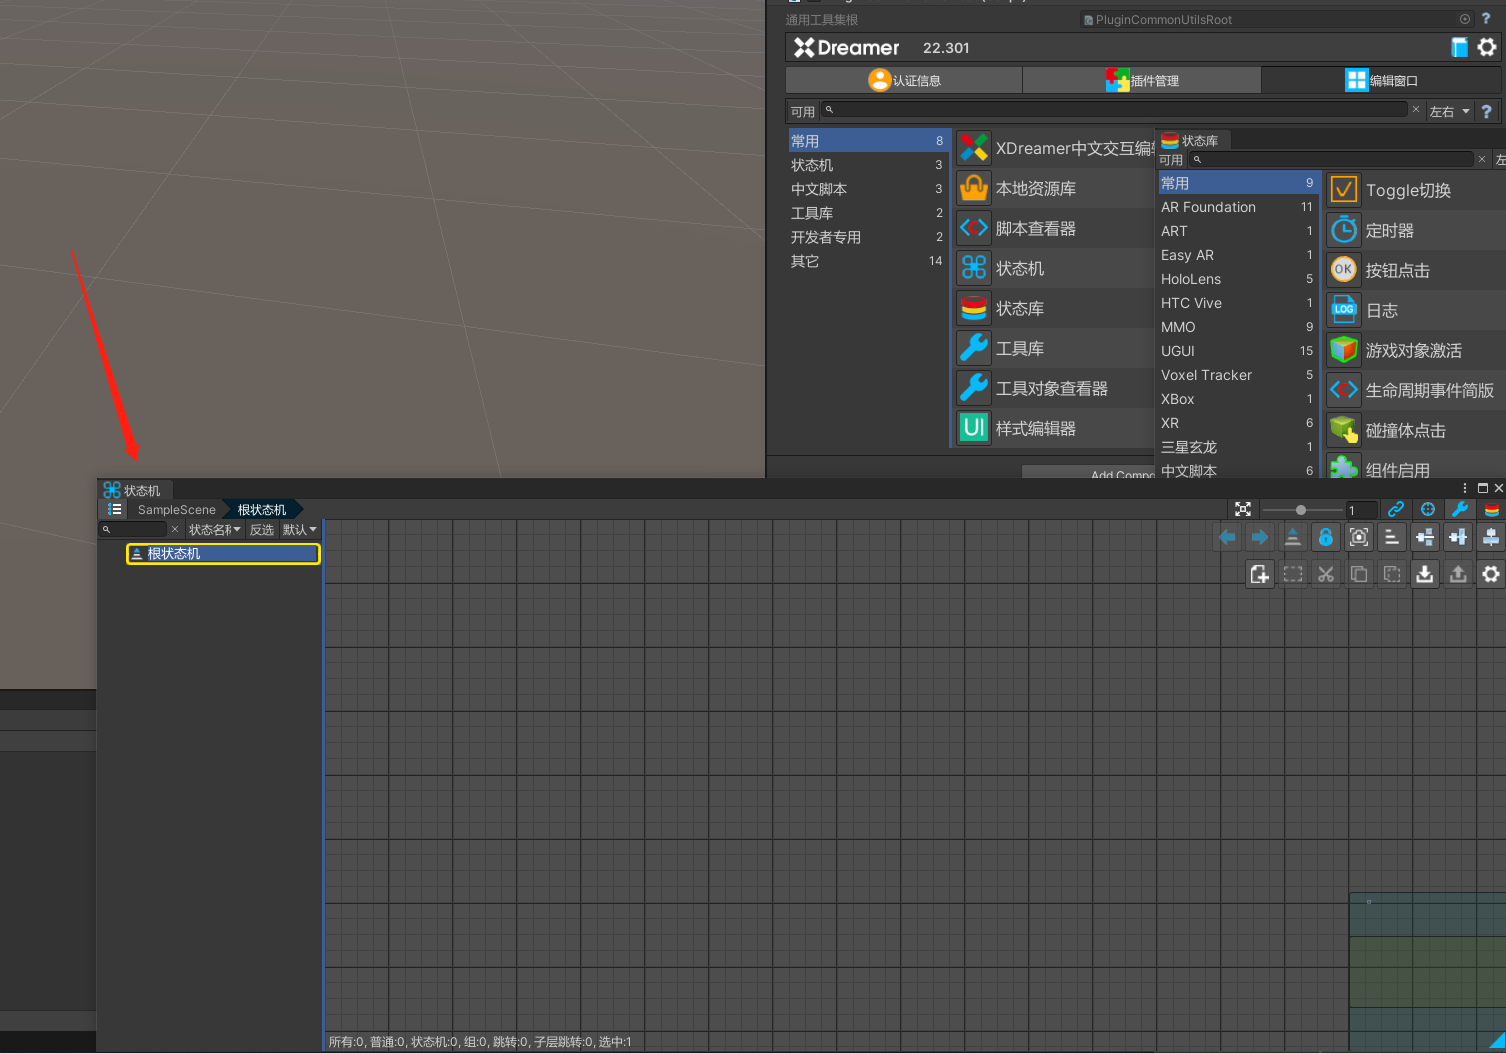Image resolution: width=1506 pixels, height=1054 pixels.
Task: Switch to the 编辑窗口 tab
Action: click(x=1382, y=79)
